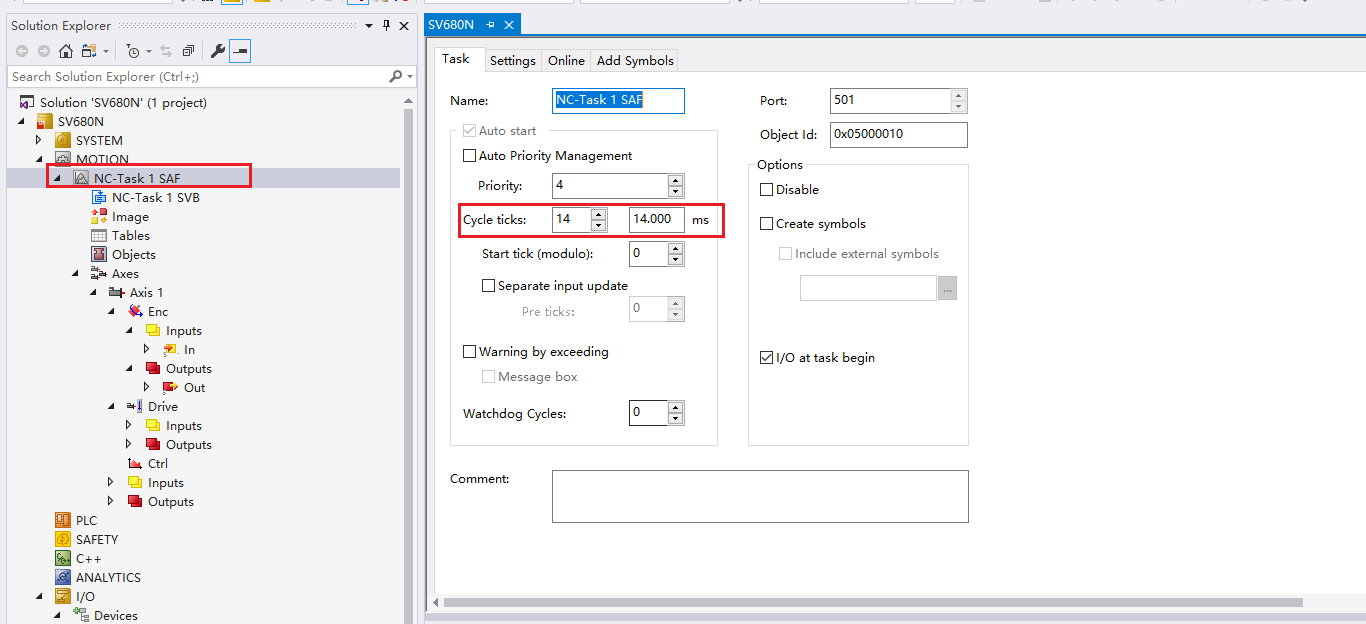Click the Comment text box
Screen dimensions: 1366x624
point(760,496)
